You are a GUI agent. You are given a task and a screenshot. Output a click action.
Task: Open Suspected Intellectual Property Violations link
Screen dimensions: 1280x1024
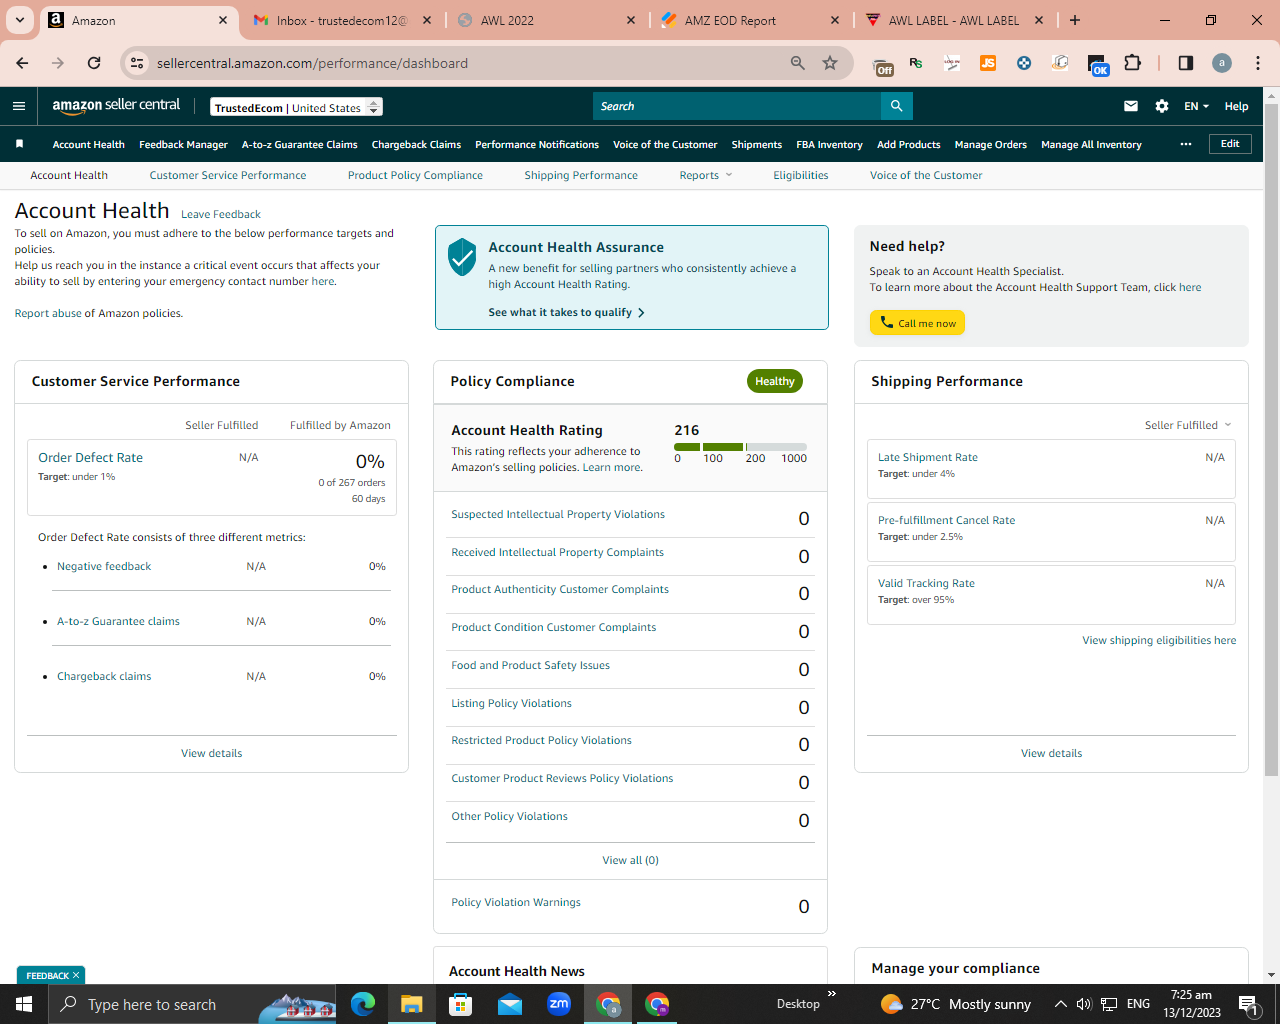558,514
